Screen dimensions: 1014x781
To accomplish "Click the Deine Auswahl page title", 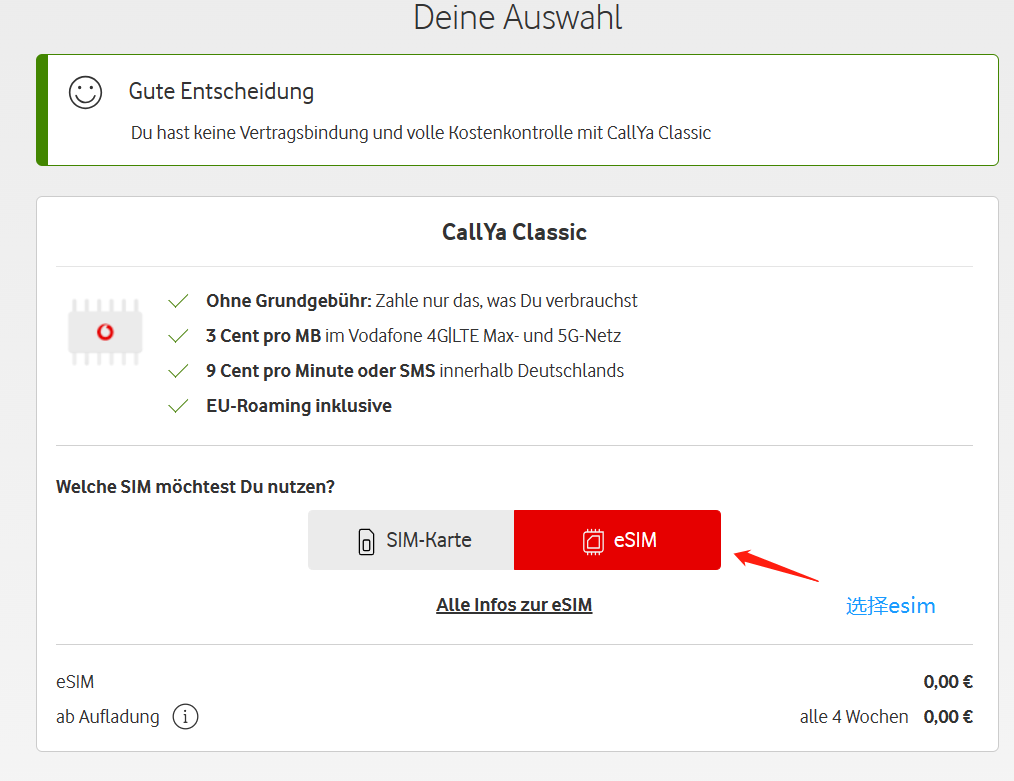I will click(x=517, y=17).
